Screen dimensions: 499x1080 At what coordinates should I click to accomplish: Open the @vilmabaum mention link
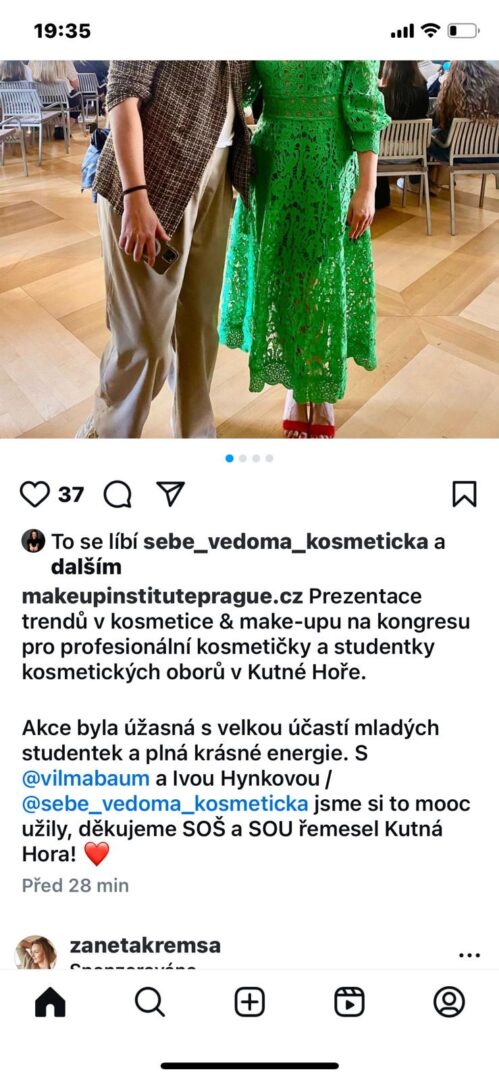[x=85, y=779]
